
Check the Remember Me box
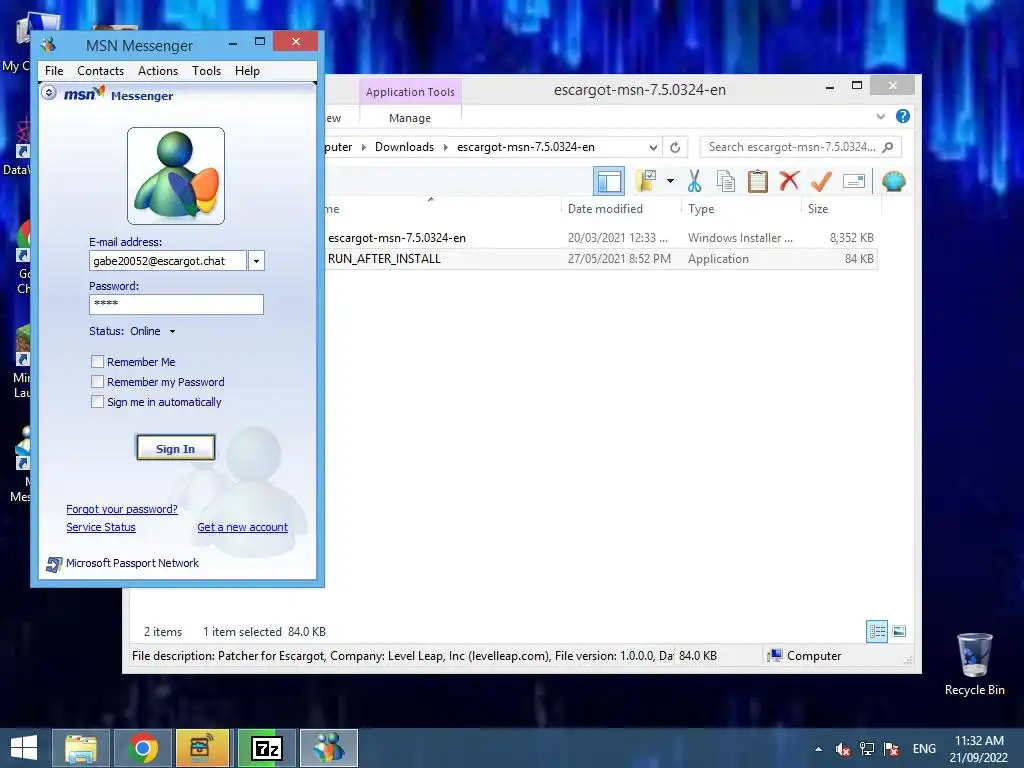pyautogui.click(x=97, y=362)
